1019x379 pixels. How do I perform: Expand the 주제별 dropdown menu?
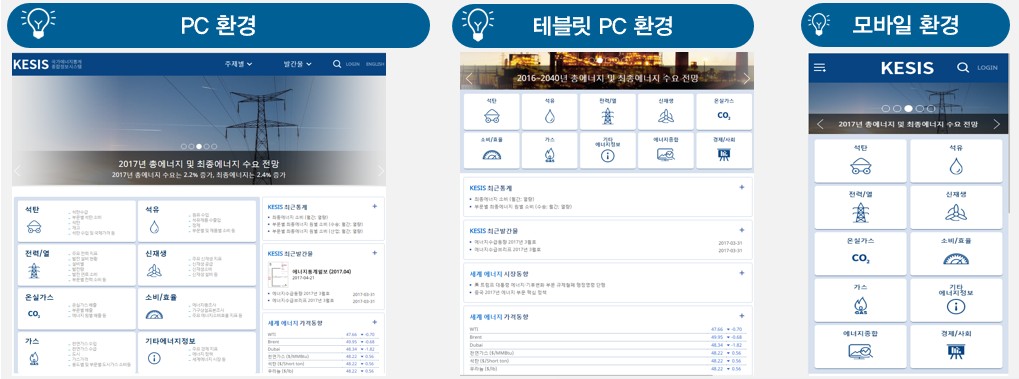click(239, 64)
